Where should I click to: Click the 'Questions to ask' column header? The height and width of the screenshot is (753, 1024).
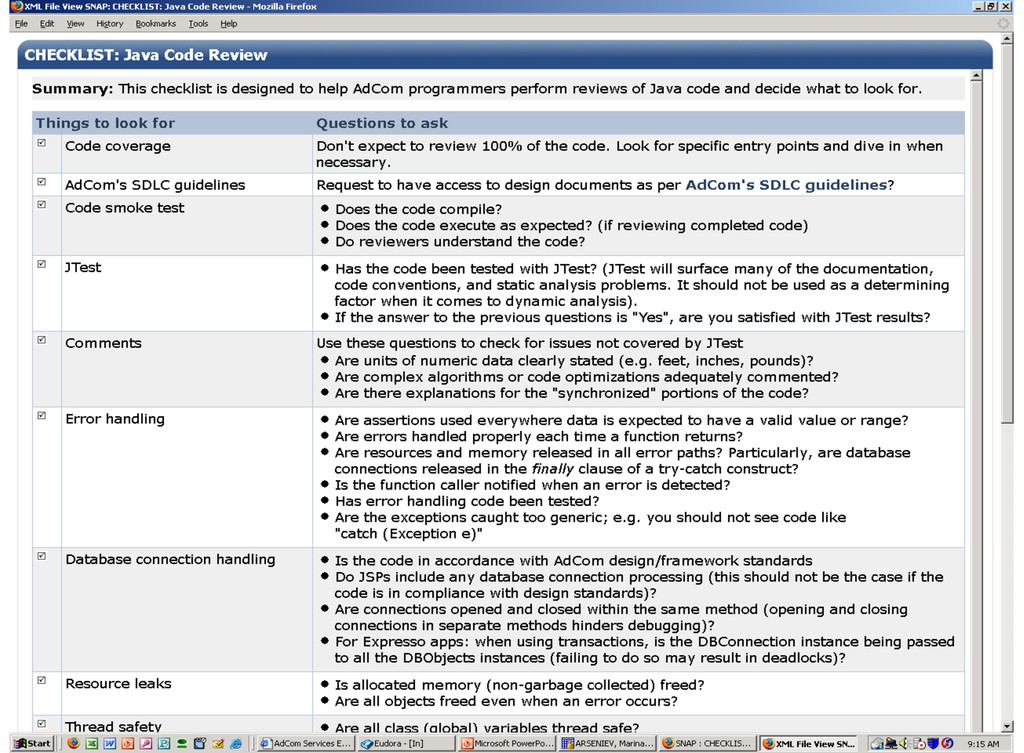tap(382, 123)
